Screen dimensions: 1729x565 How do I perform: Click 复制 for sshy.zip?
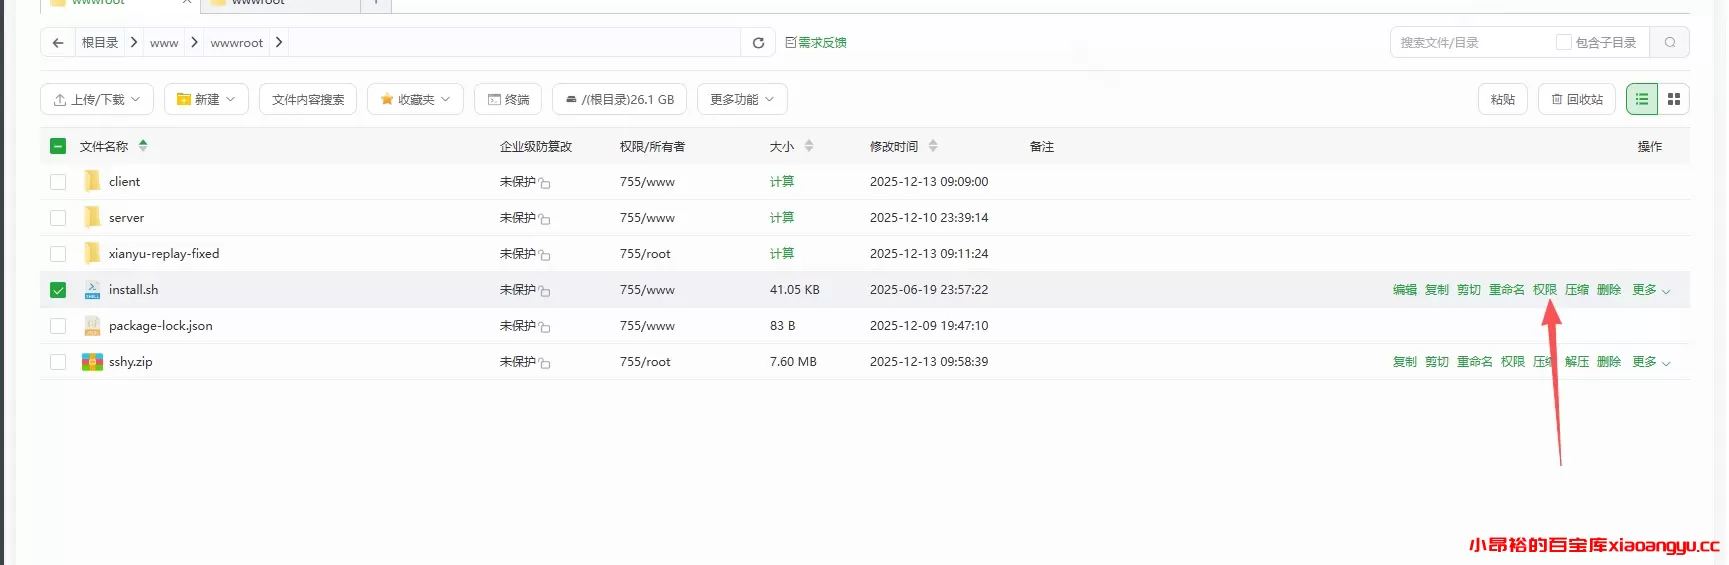(1405, 362)
